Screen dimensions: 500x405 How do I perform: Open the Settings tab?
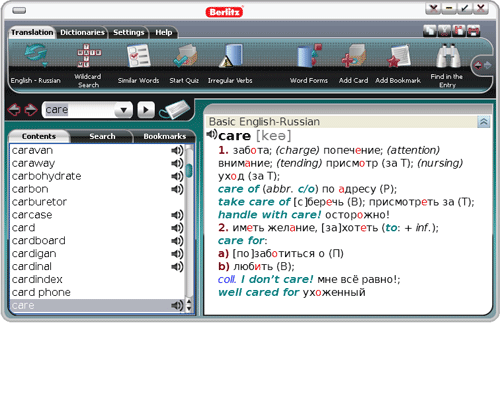(129, 32)
